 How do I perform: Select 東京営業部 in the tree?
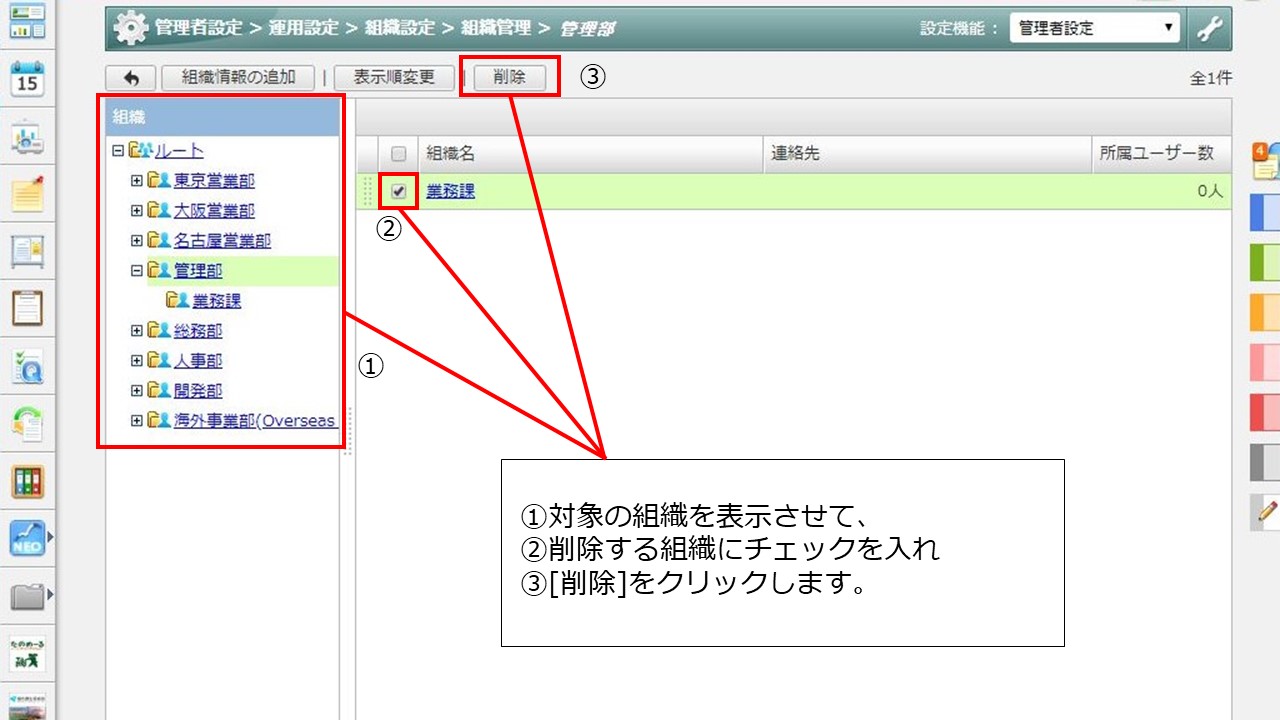[214, 181]
